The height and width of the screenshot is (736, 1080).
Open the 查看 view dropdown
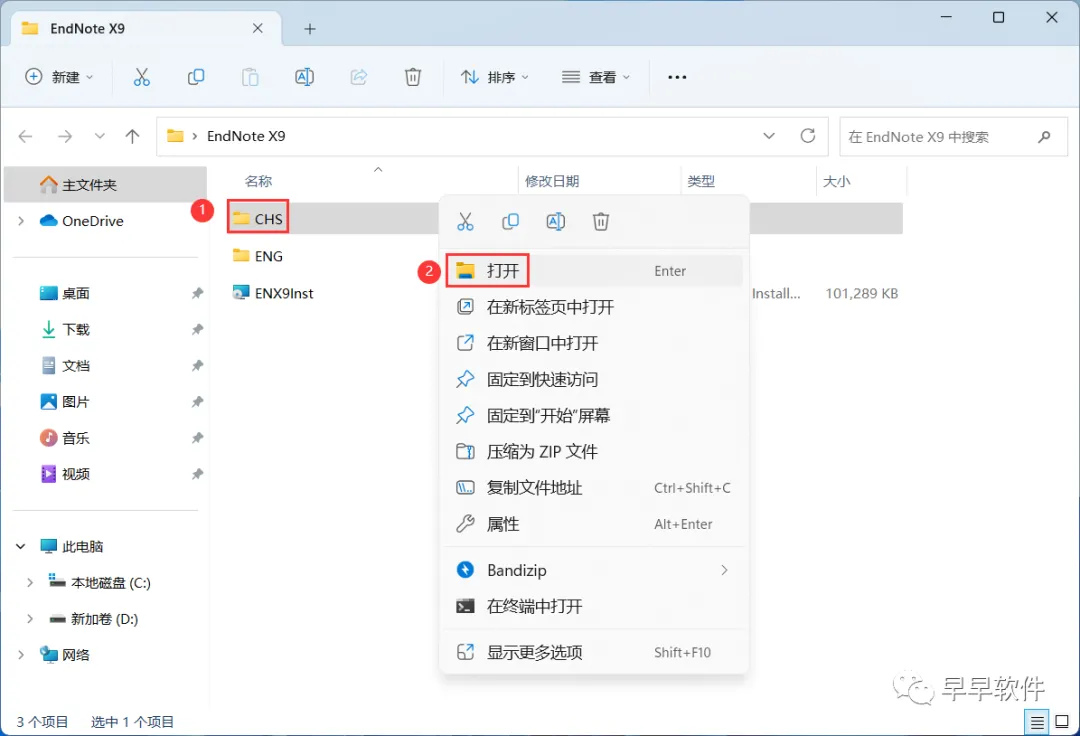596,77
